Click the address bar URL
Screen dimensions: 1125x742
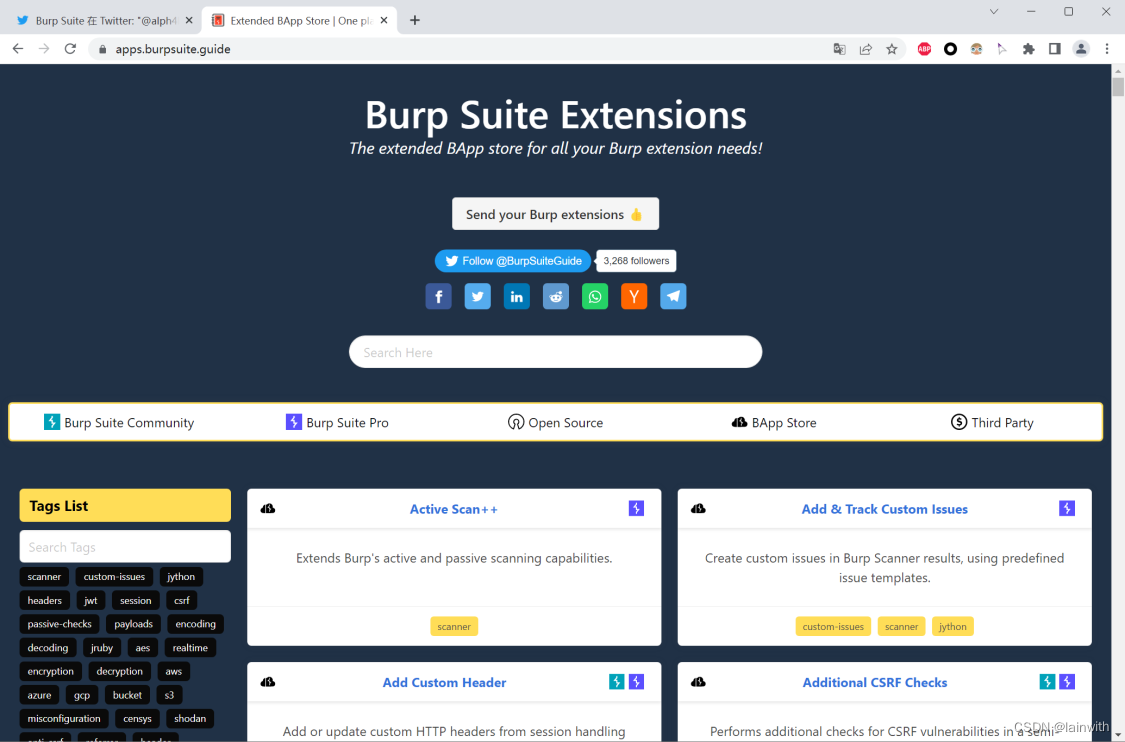coord(173,49)
